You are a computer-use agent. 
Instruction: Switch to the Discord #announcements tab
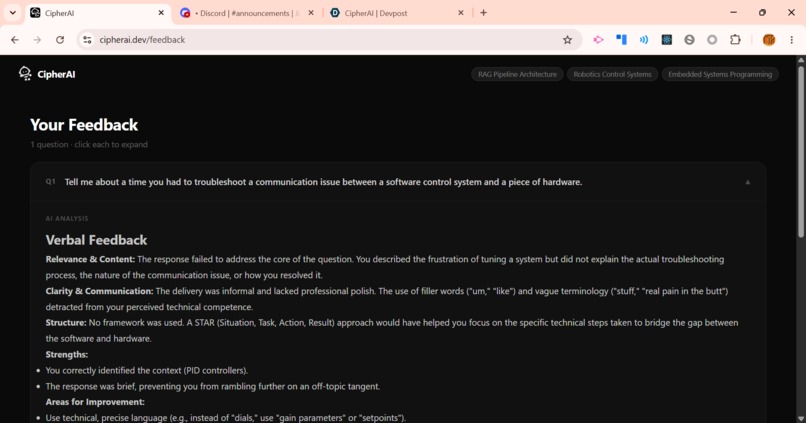(x=247, y=13)
